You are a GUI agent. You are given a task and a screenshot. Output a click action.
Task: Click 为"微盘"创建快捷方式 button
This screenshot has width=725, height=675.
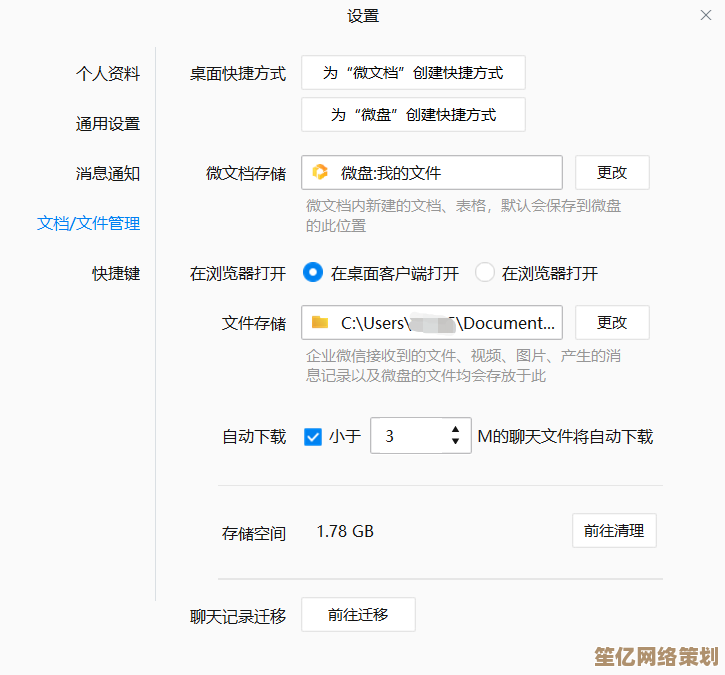(x=413, y=115)
